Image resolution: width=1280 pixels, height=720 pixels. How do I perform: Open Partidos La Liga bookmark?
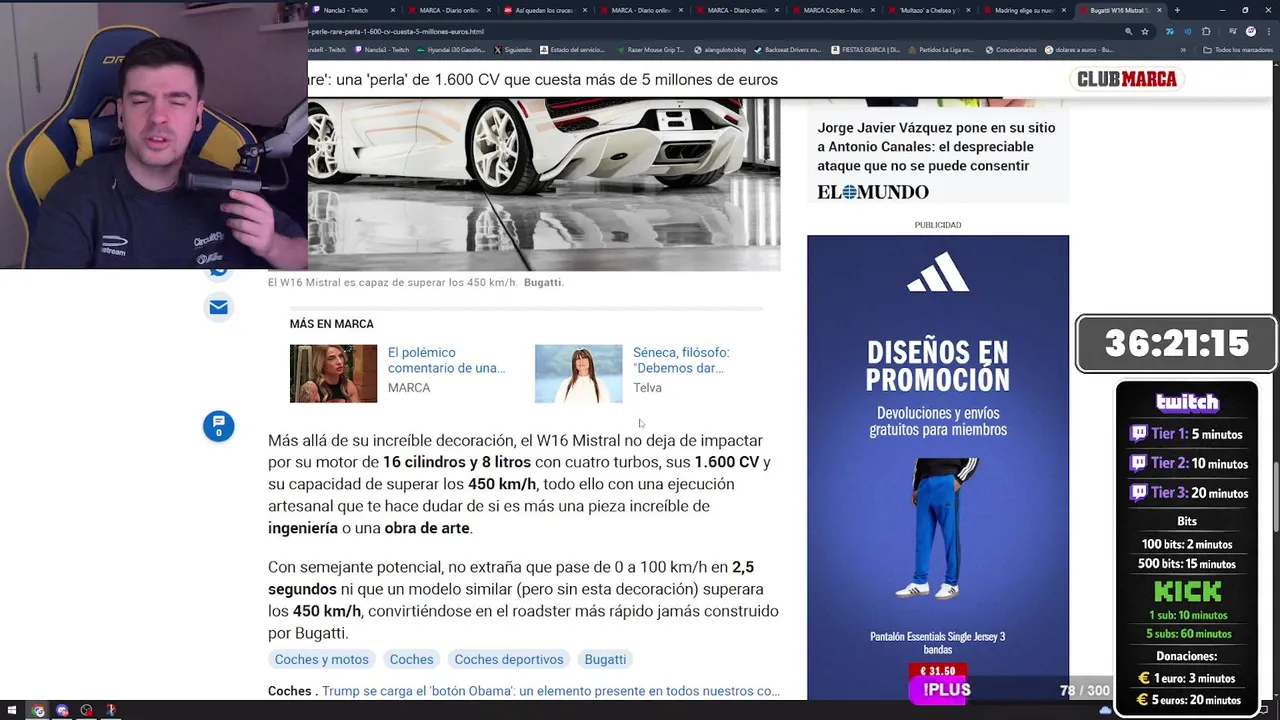coord(940,50)
